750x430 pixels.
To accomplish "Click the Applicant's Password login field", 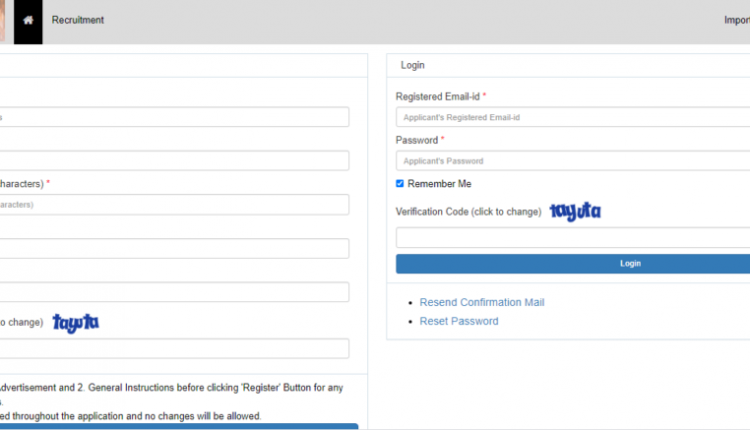I will click(x=572, y=161).
